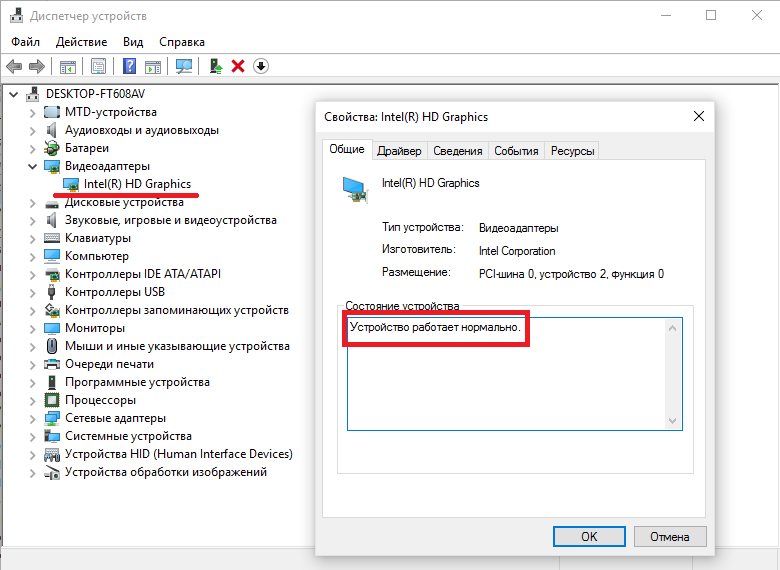This screenshot has width=780, height=570.
Task: Click the Мониторы display icon
Action: pyautogui.click(x=52, y=328)
